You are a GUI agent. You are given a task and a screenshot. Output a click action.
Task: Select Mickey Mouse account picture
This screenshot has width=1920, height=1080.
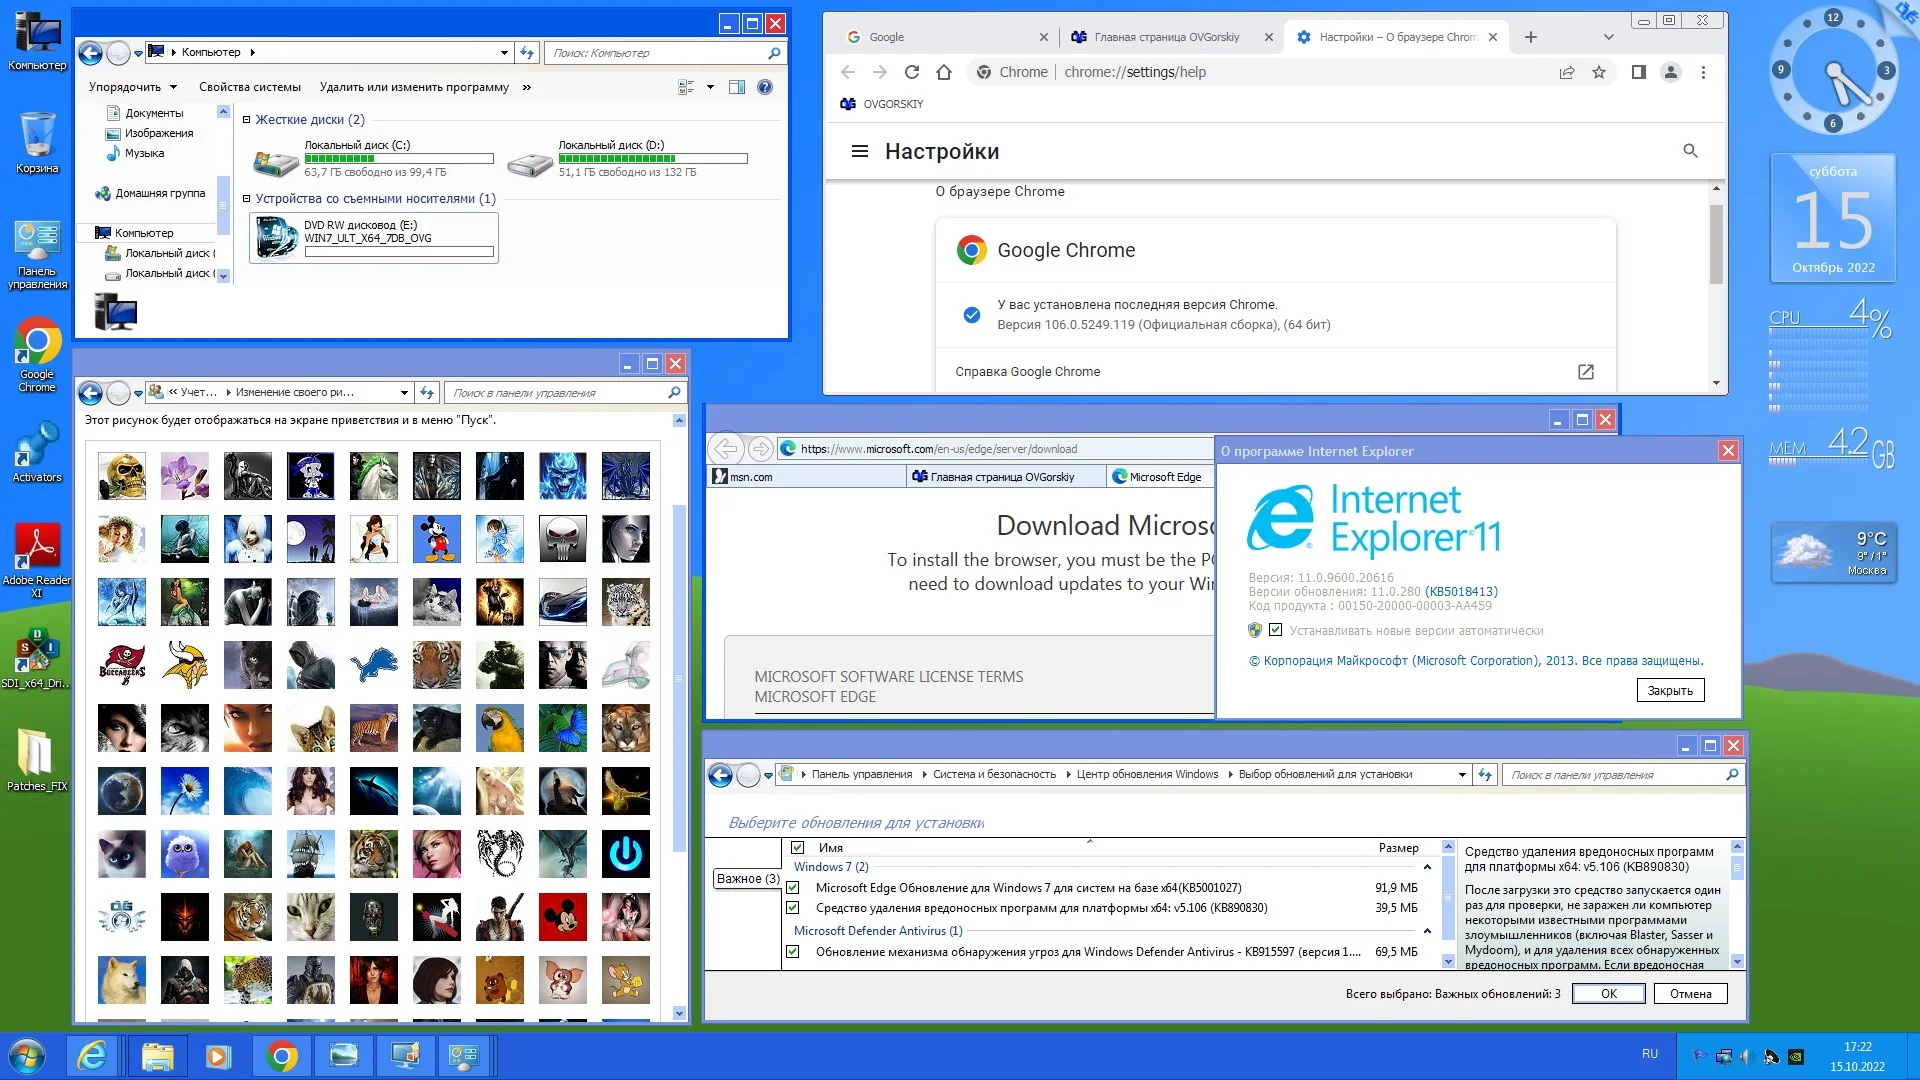tap(437, 539)
